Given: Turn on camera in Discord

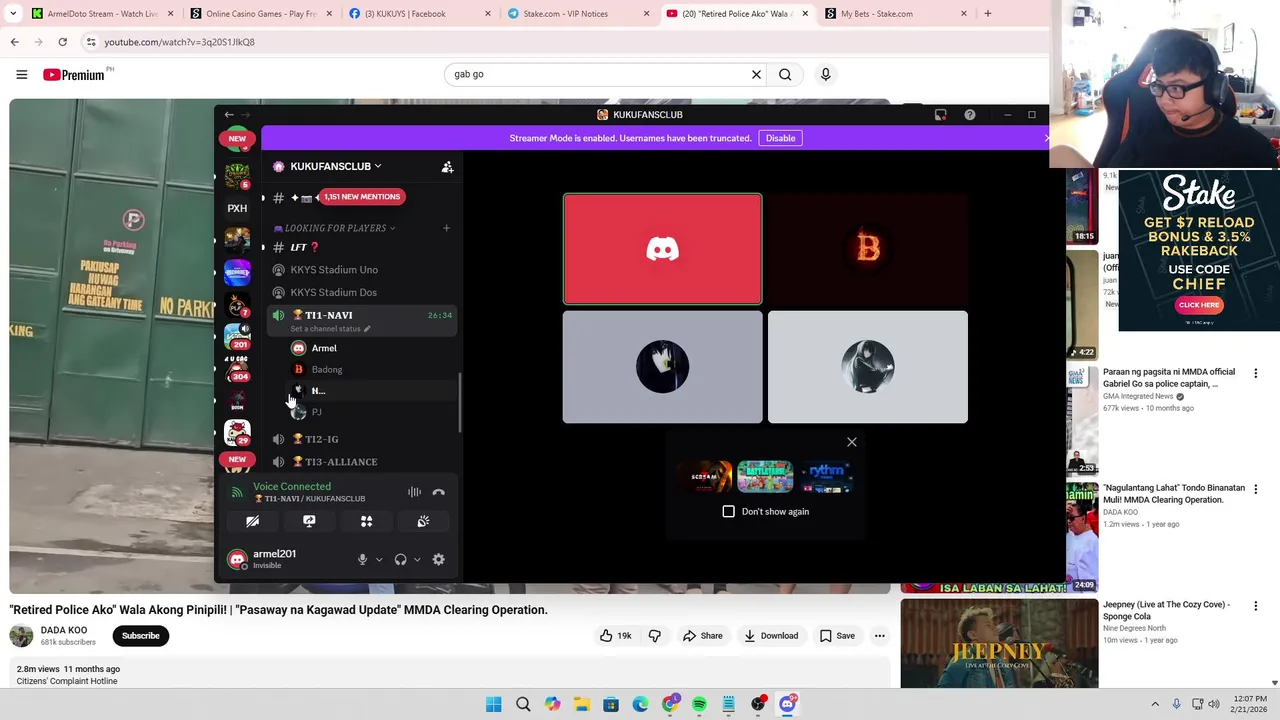Looking at the screenshot, I should pos(252,521).
